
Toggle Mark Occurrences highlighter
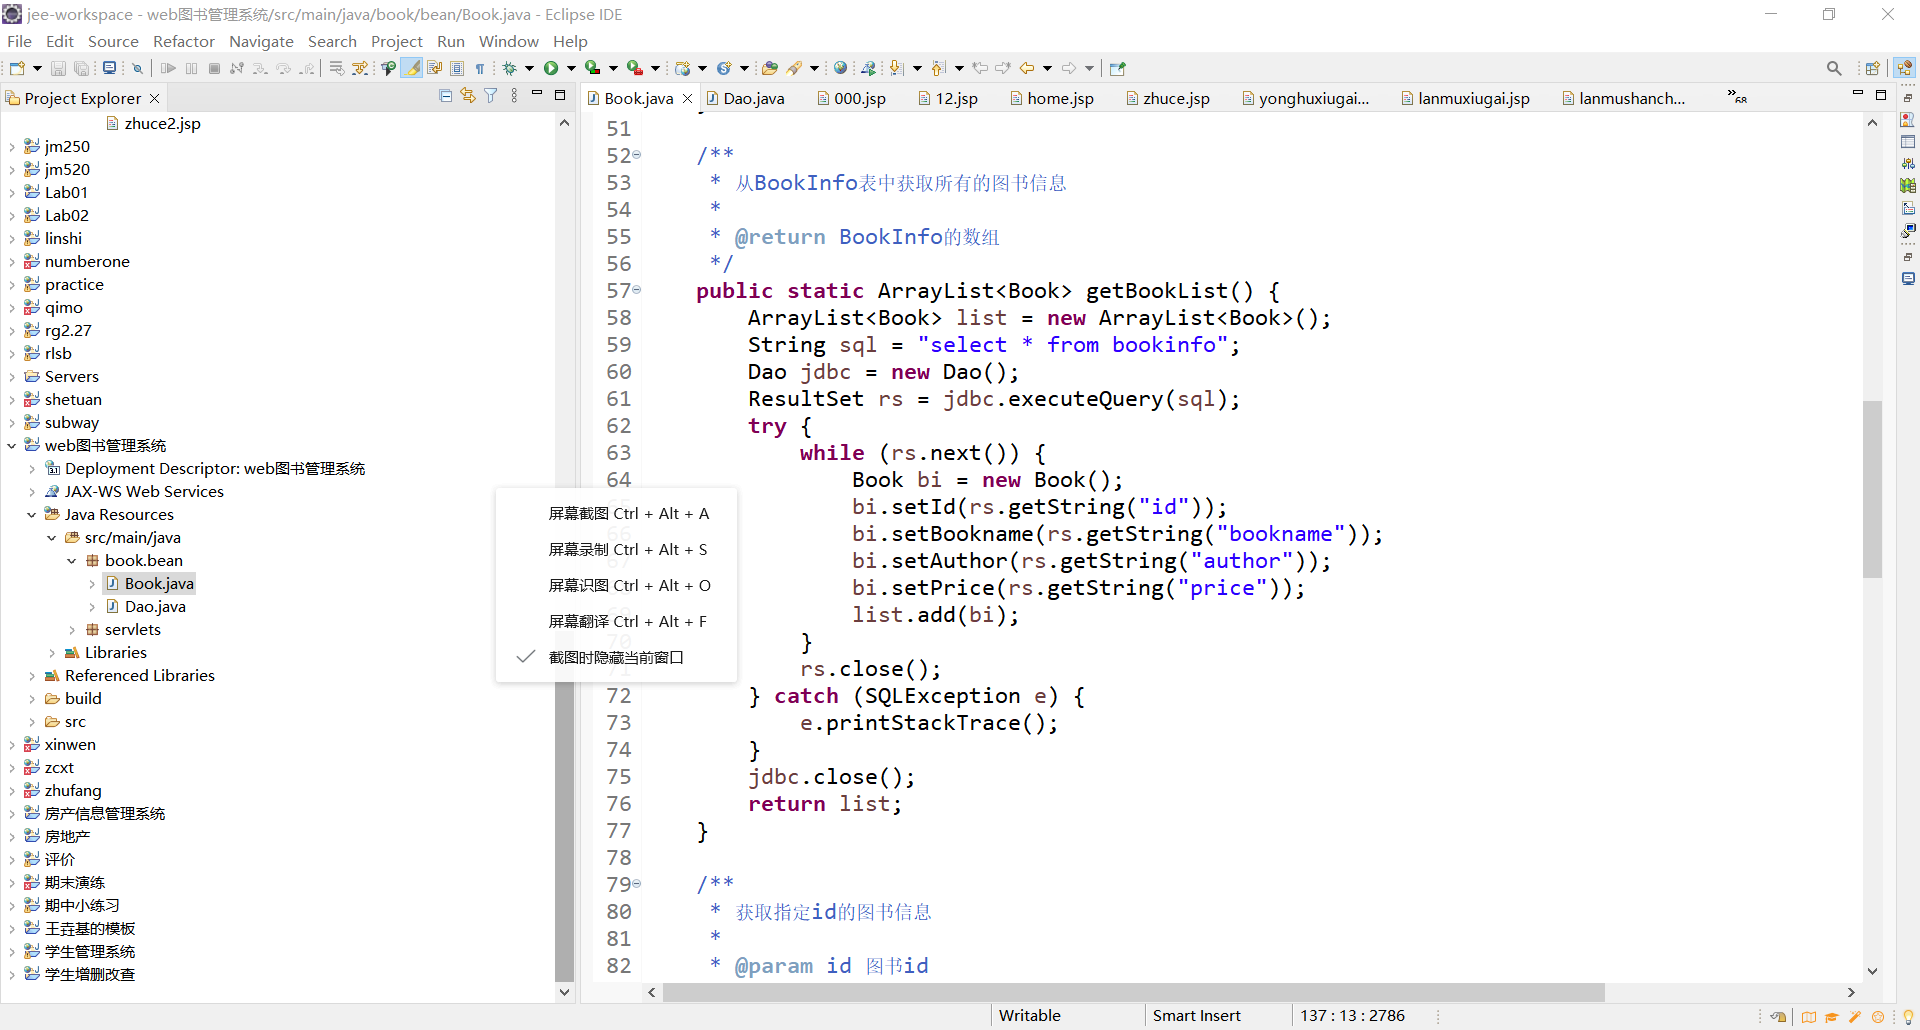411,68
